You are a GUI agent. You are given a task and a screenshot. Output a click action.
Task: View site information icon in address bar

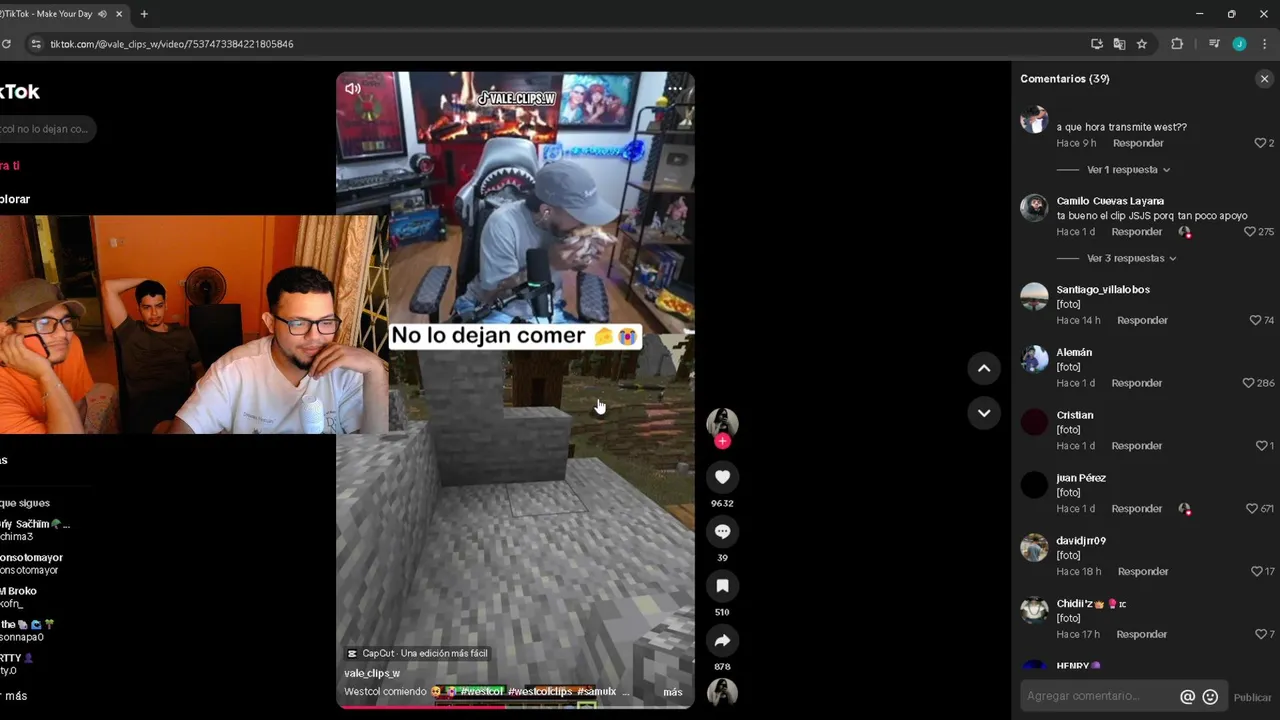point(36,44)
